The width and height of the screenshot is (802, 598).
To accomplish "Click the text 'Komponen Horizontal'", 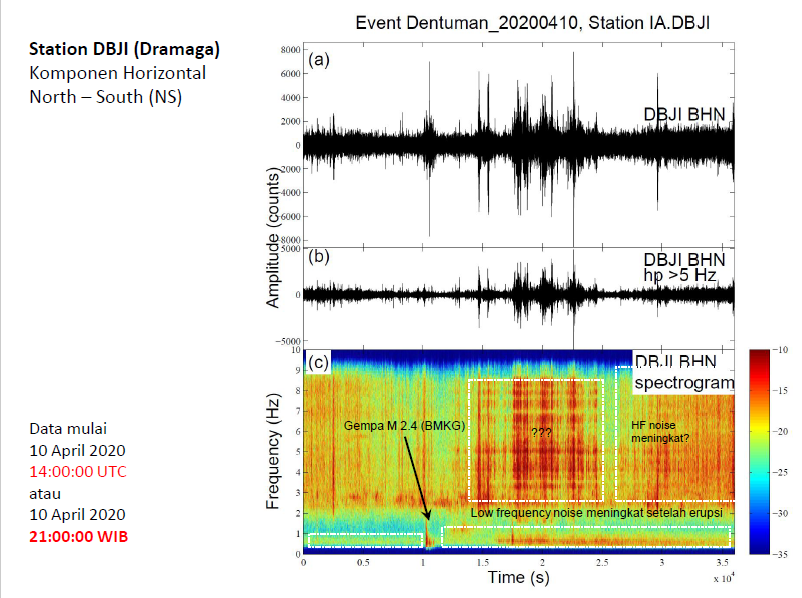I will 118,73.
